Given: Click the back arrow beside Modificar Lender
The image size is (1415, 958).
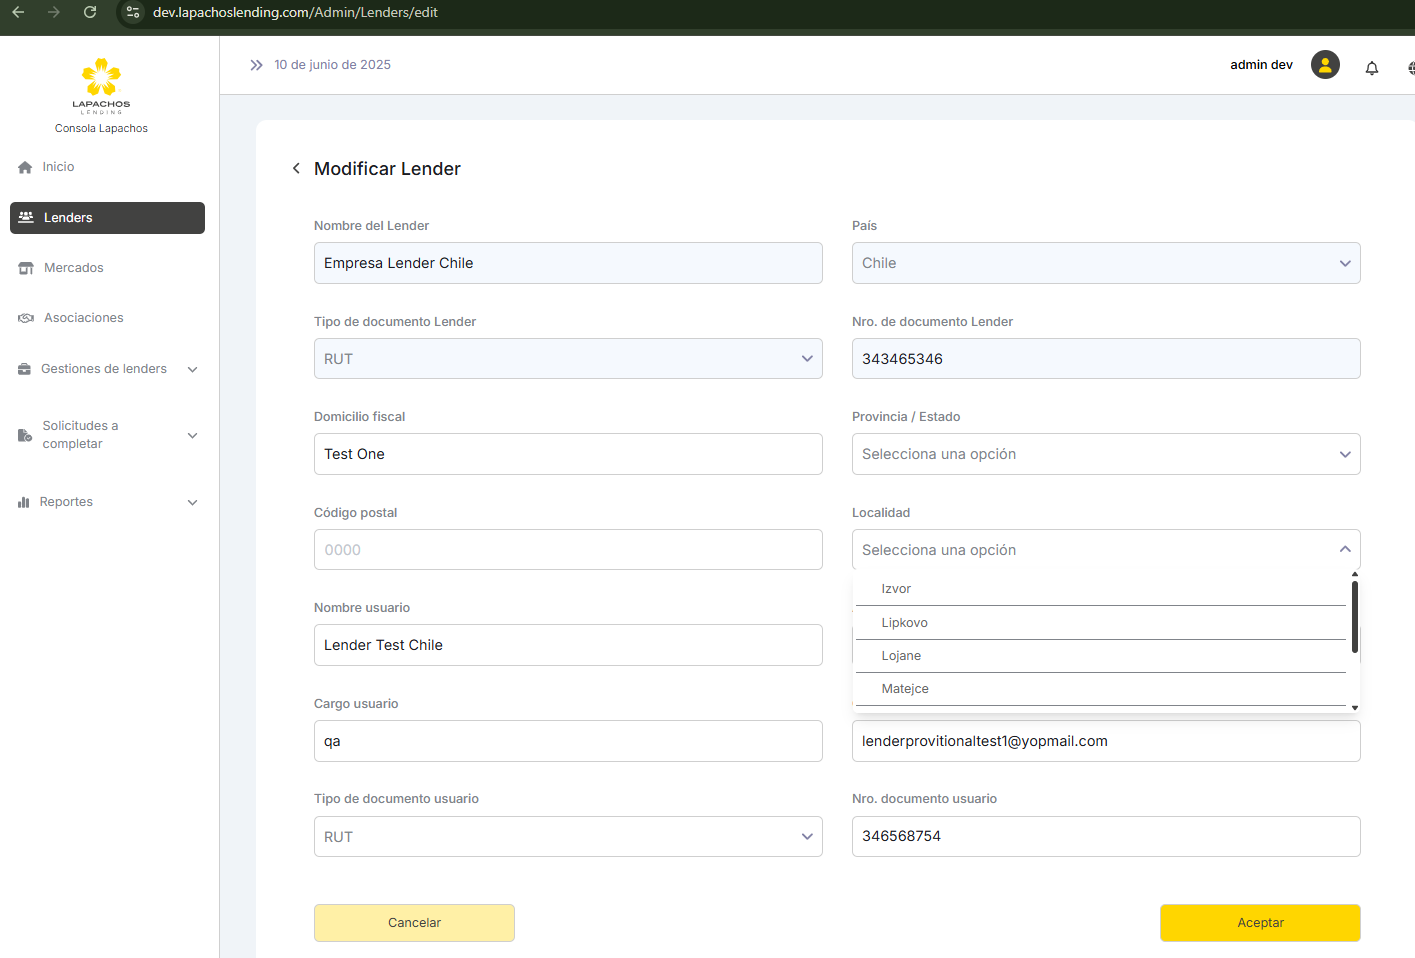Looking at the screenshot, I should click(x=296, y=169).
